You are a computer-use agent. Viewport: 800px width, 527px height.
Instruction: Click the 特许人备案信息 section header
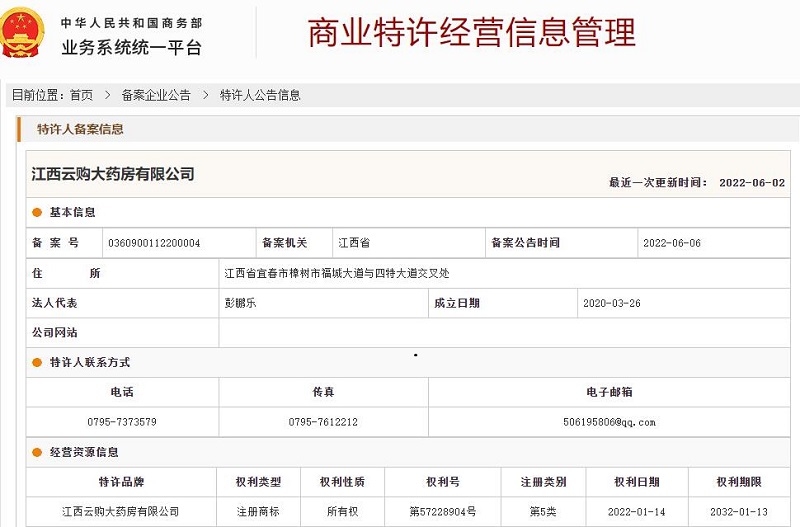(x=80, y=129)
